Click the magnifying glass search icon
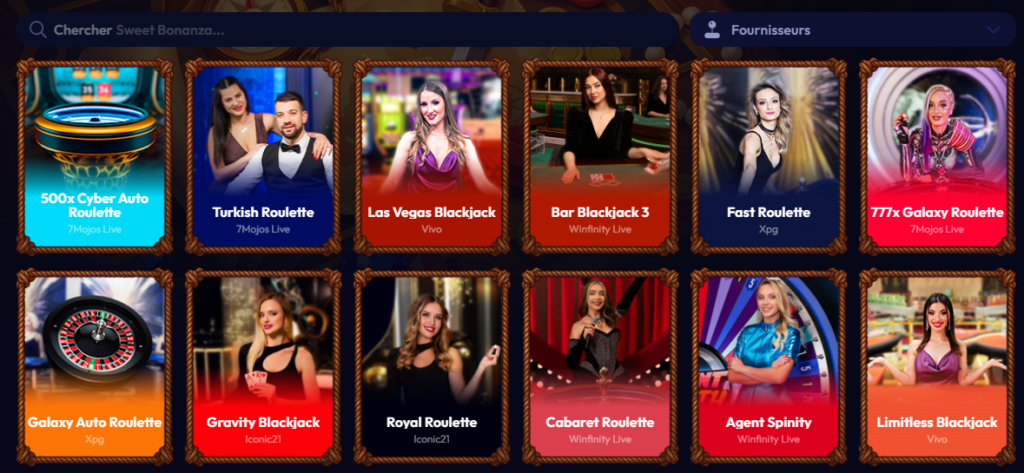This screenshot has height=473, width=1024. 38,30
